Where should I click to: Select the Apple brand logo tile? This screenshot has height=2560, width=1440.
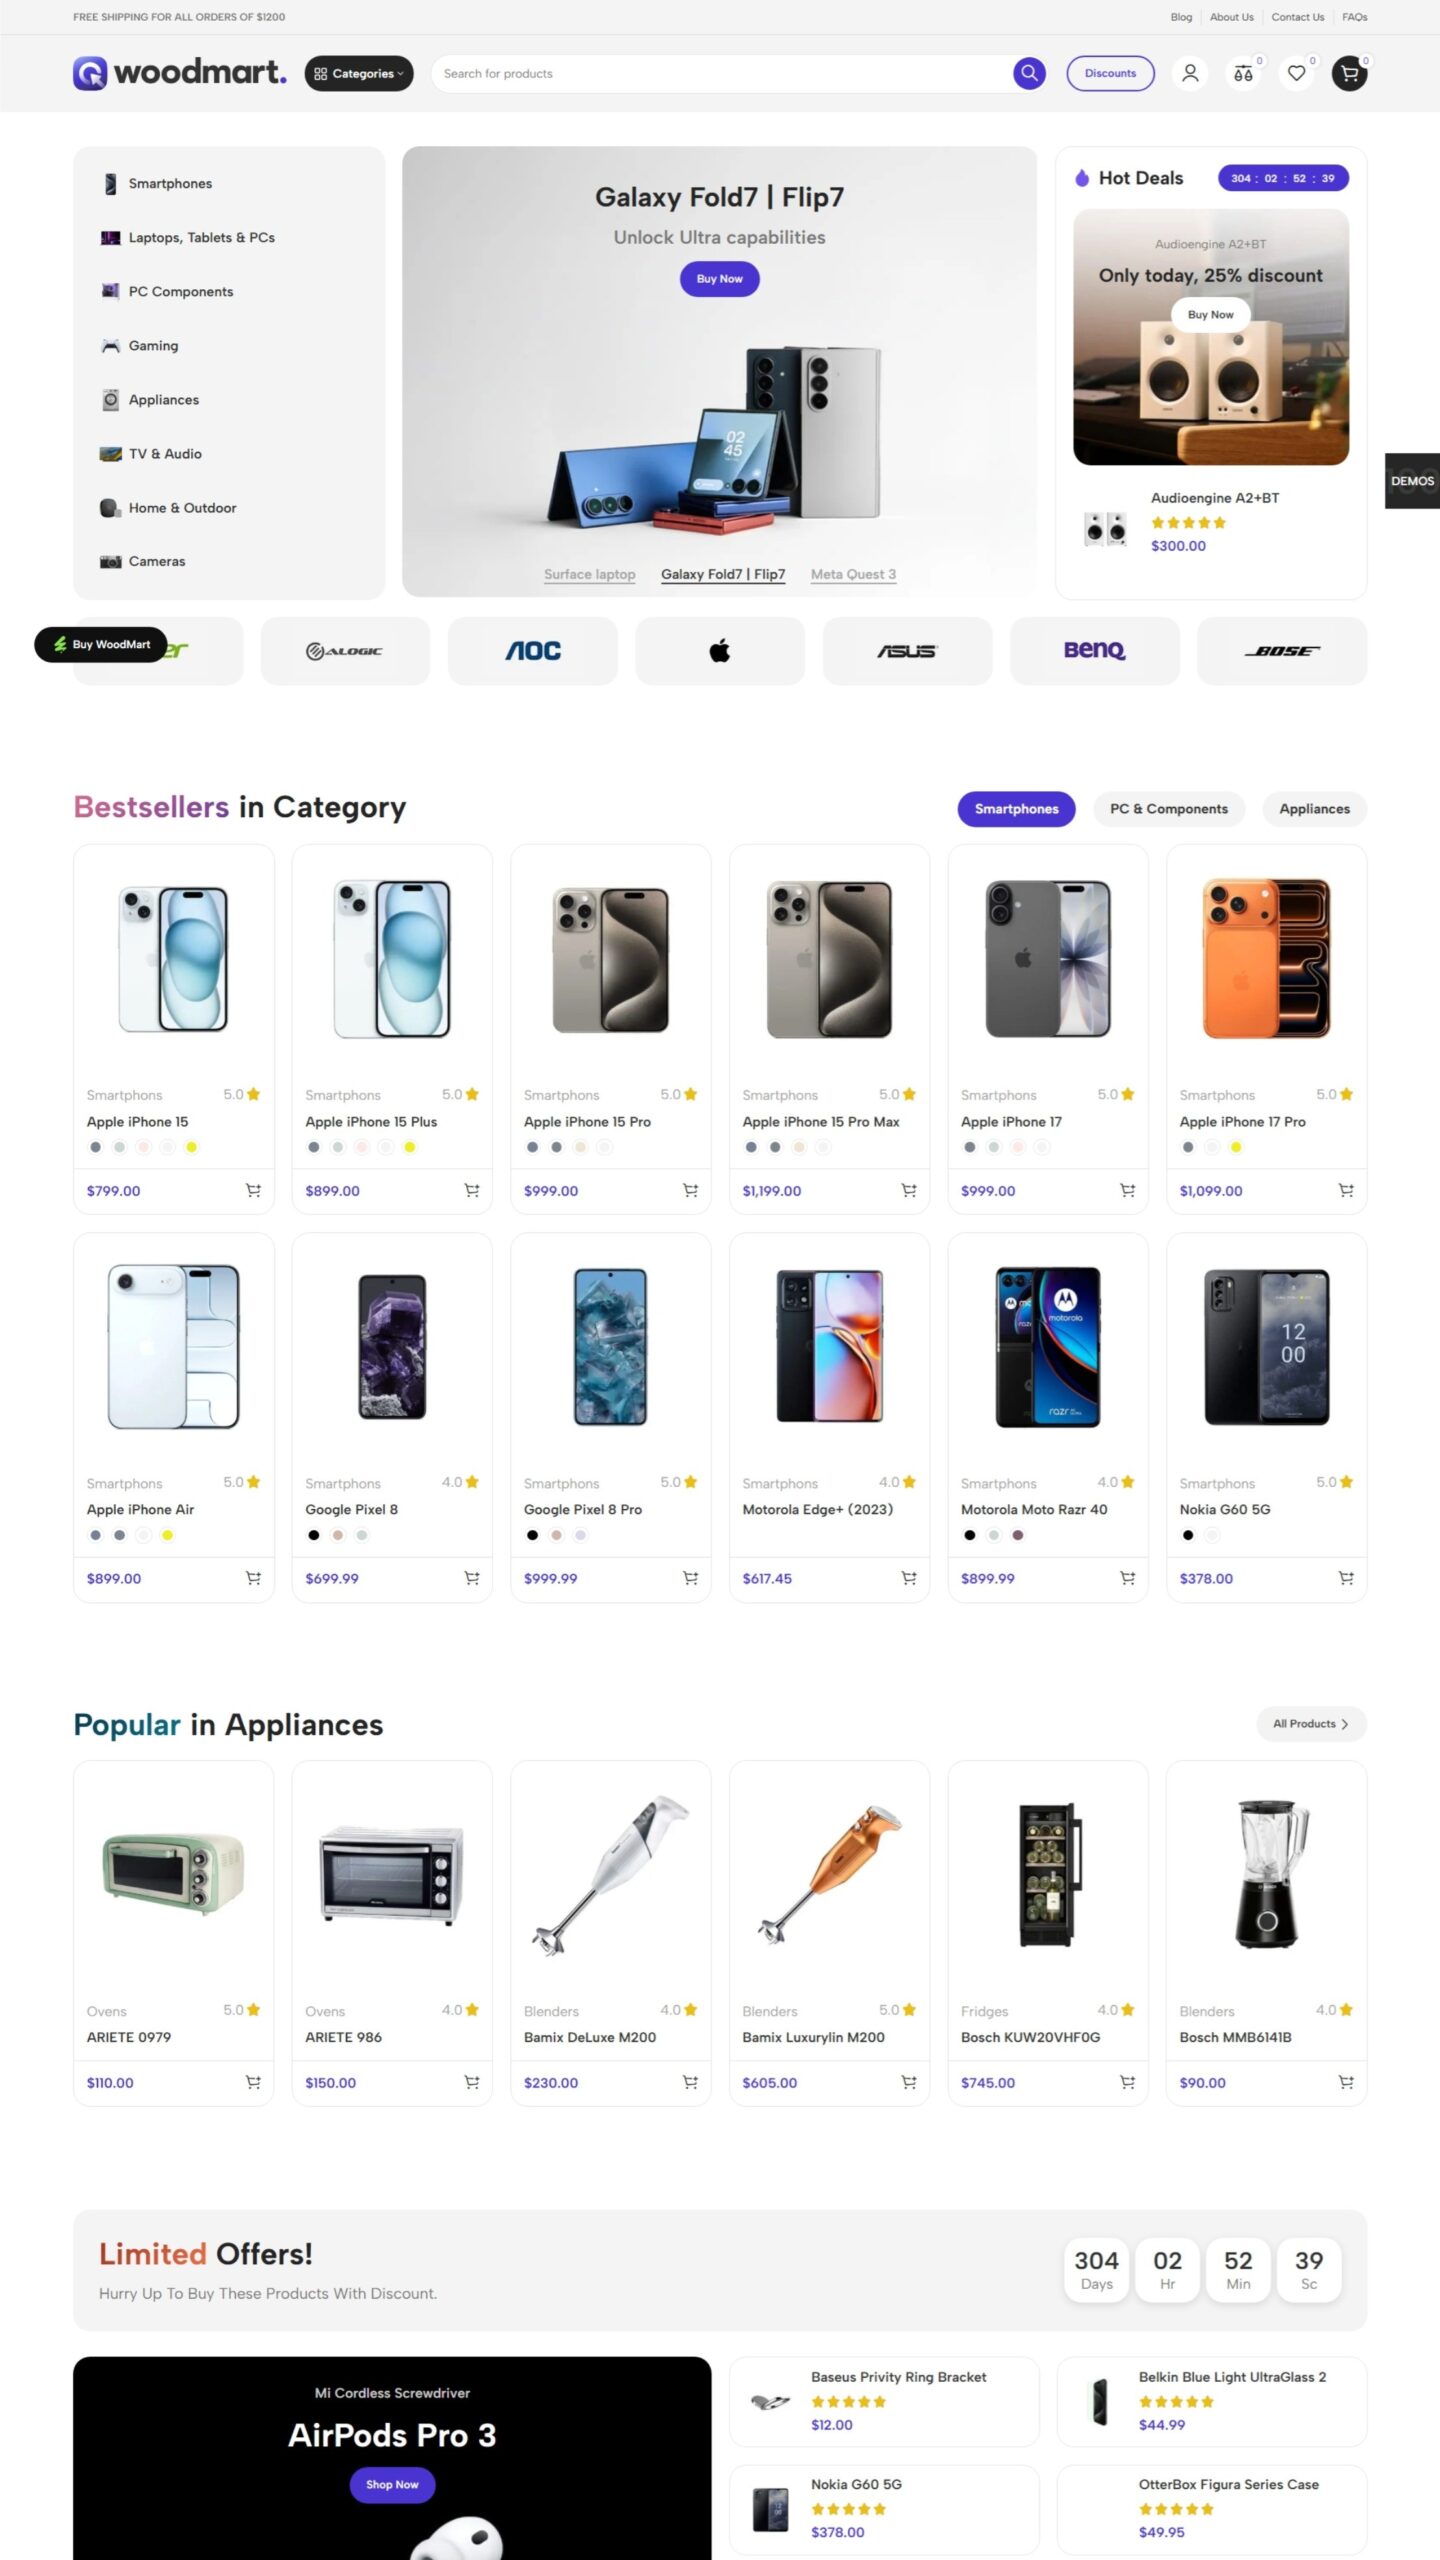pyautogui.click(x=720, y=651)
